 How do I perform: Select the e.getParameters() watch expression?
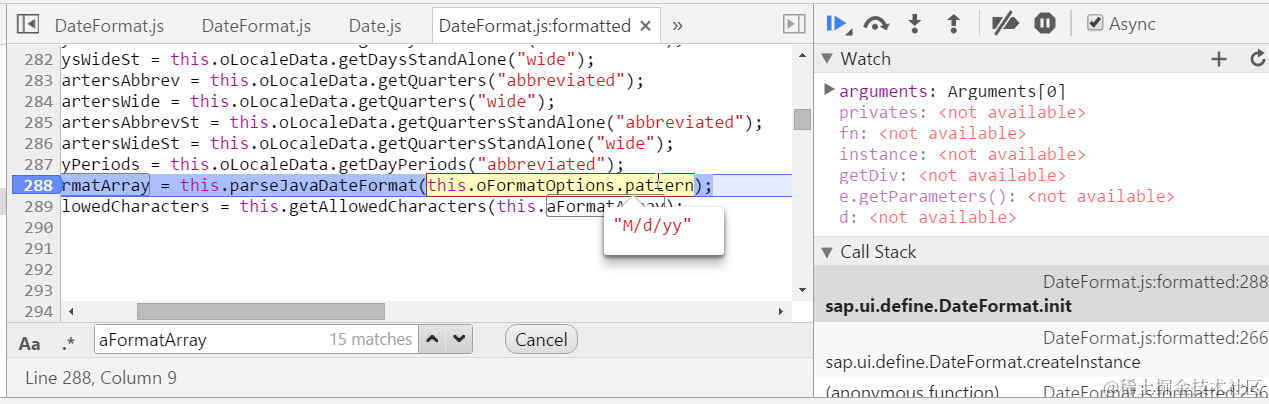(1007, 196)
